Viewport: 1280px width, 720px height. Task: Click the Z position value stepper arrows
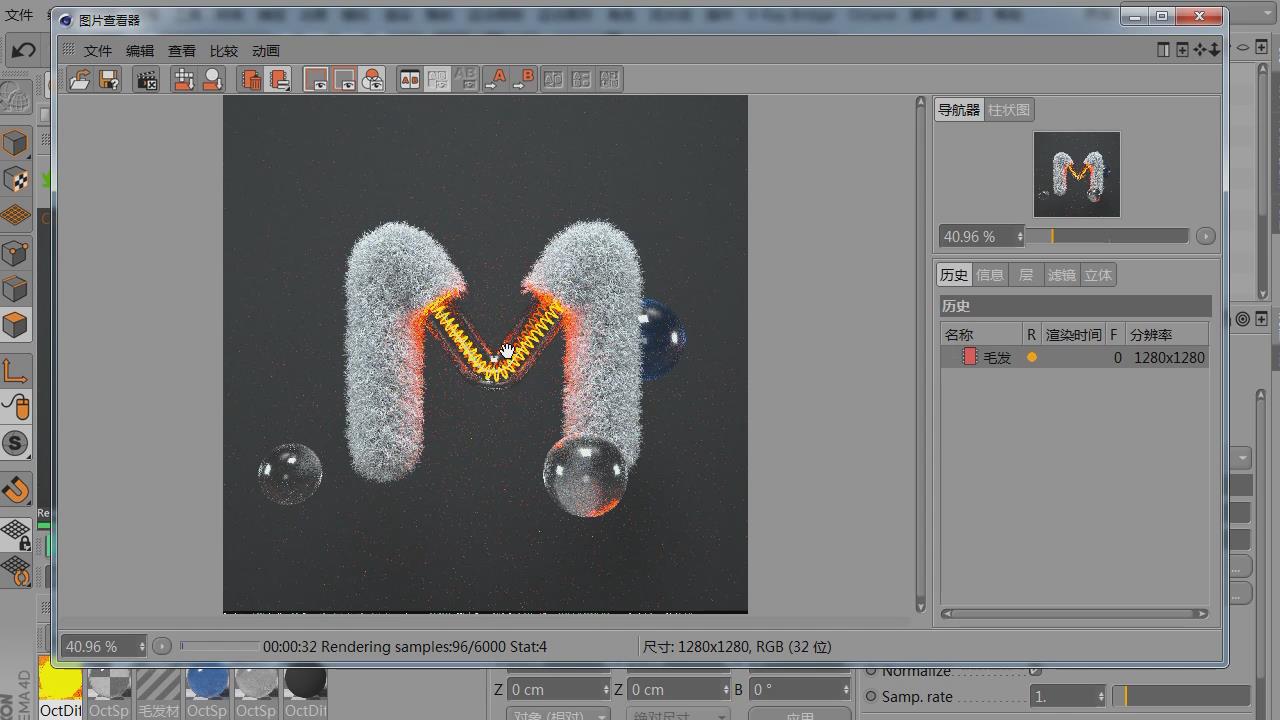[x=605, y=690]
